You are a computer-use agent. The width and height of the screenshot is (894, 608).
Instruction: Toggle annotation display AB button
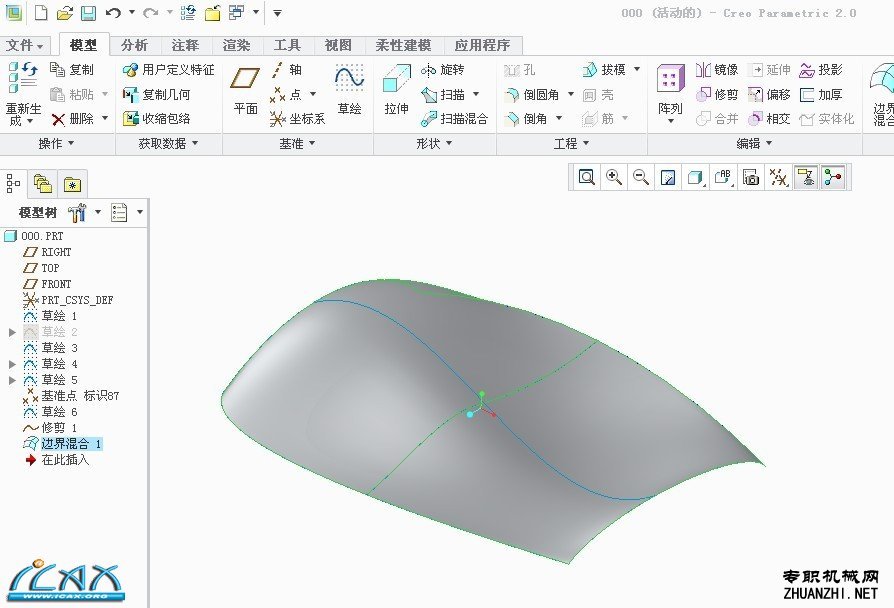[x=724, y=177]
